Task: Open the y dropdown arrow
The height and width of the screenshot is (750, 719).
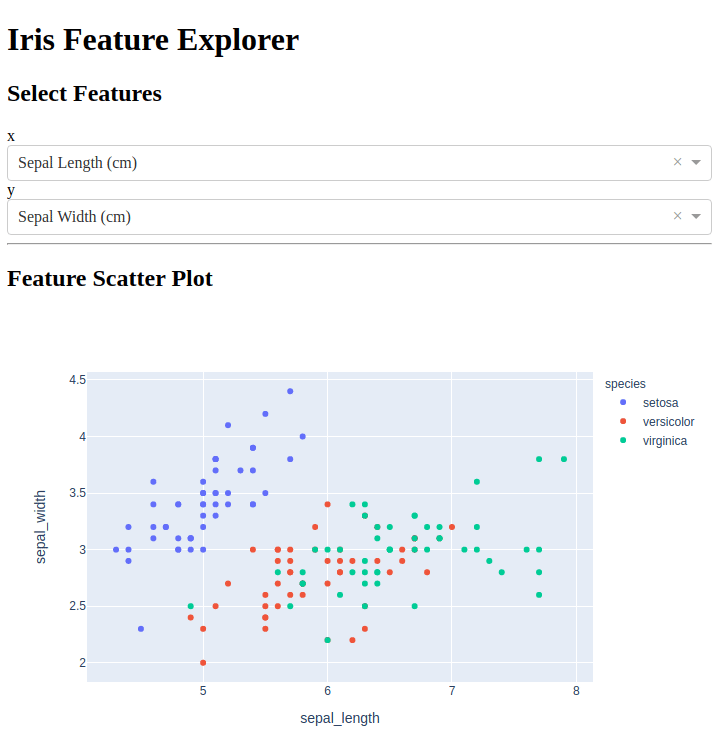Action: click(x=696, y=216)
